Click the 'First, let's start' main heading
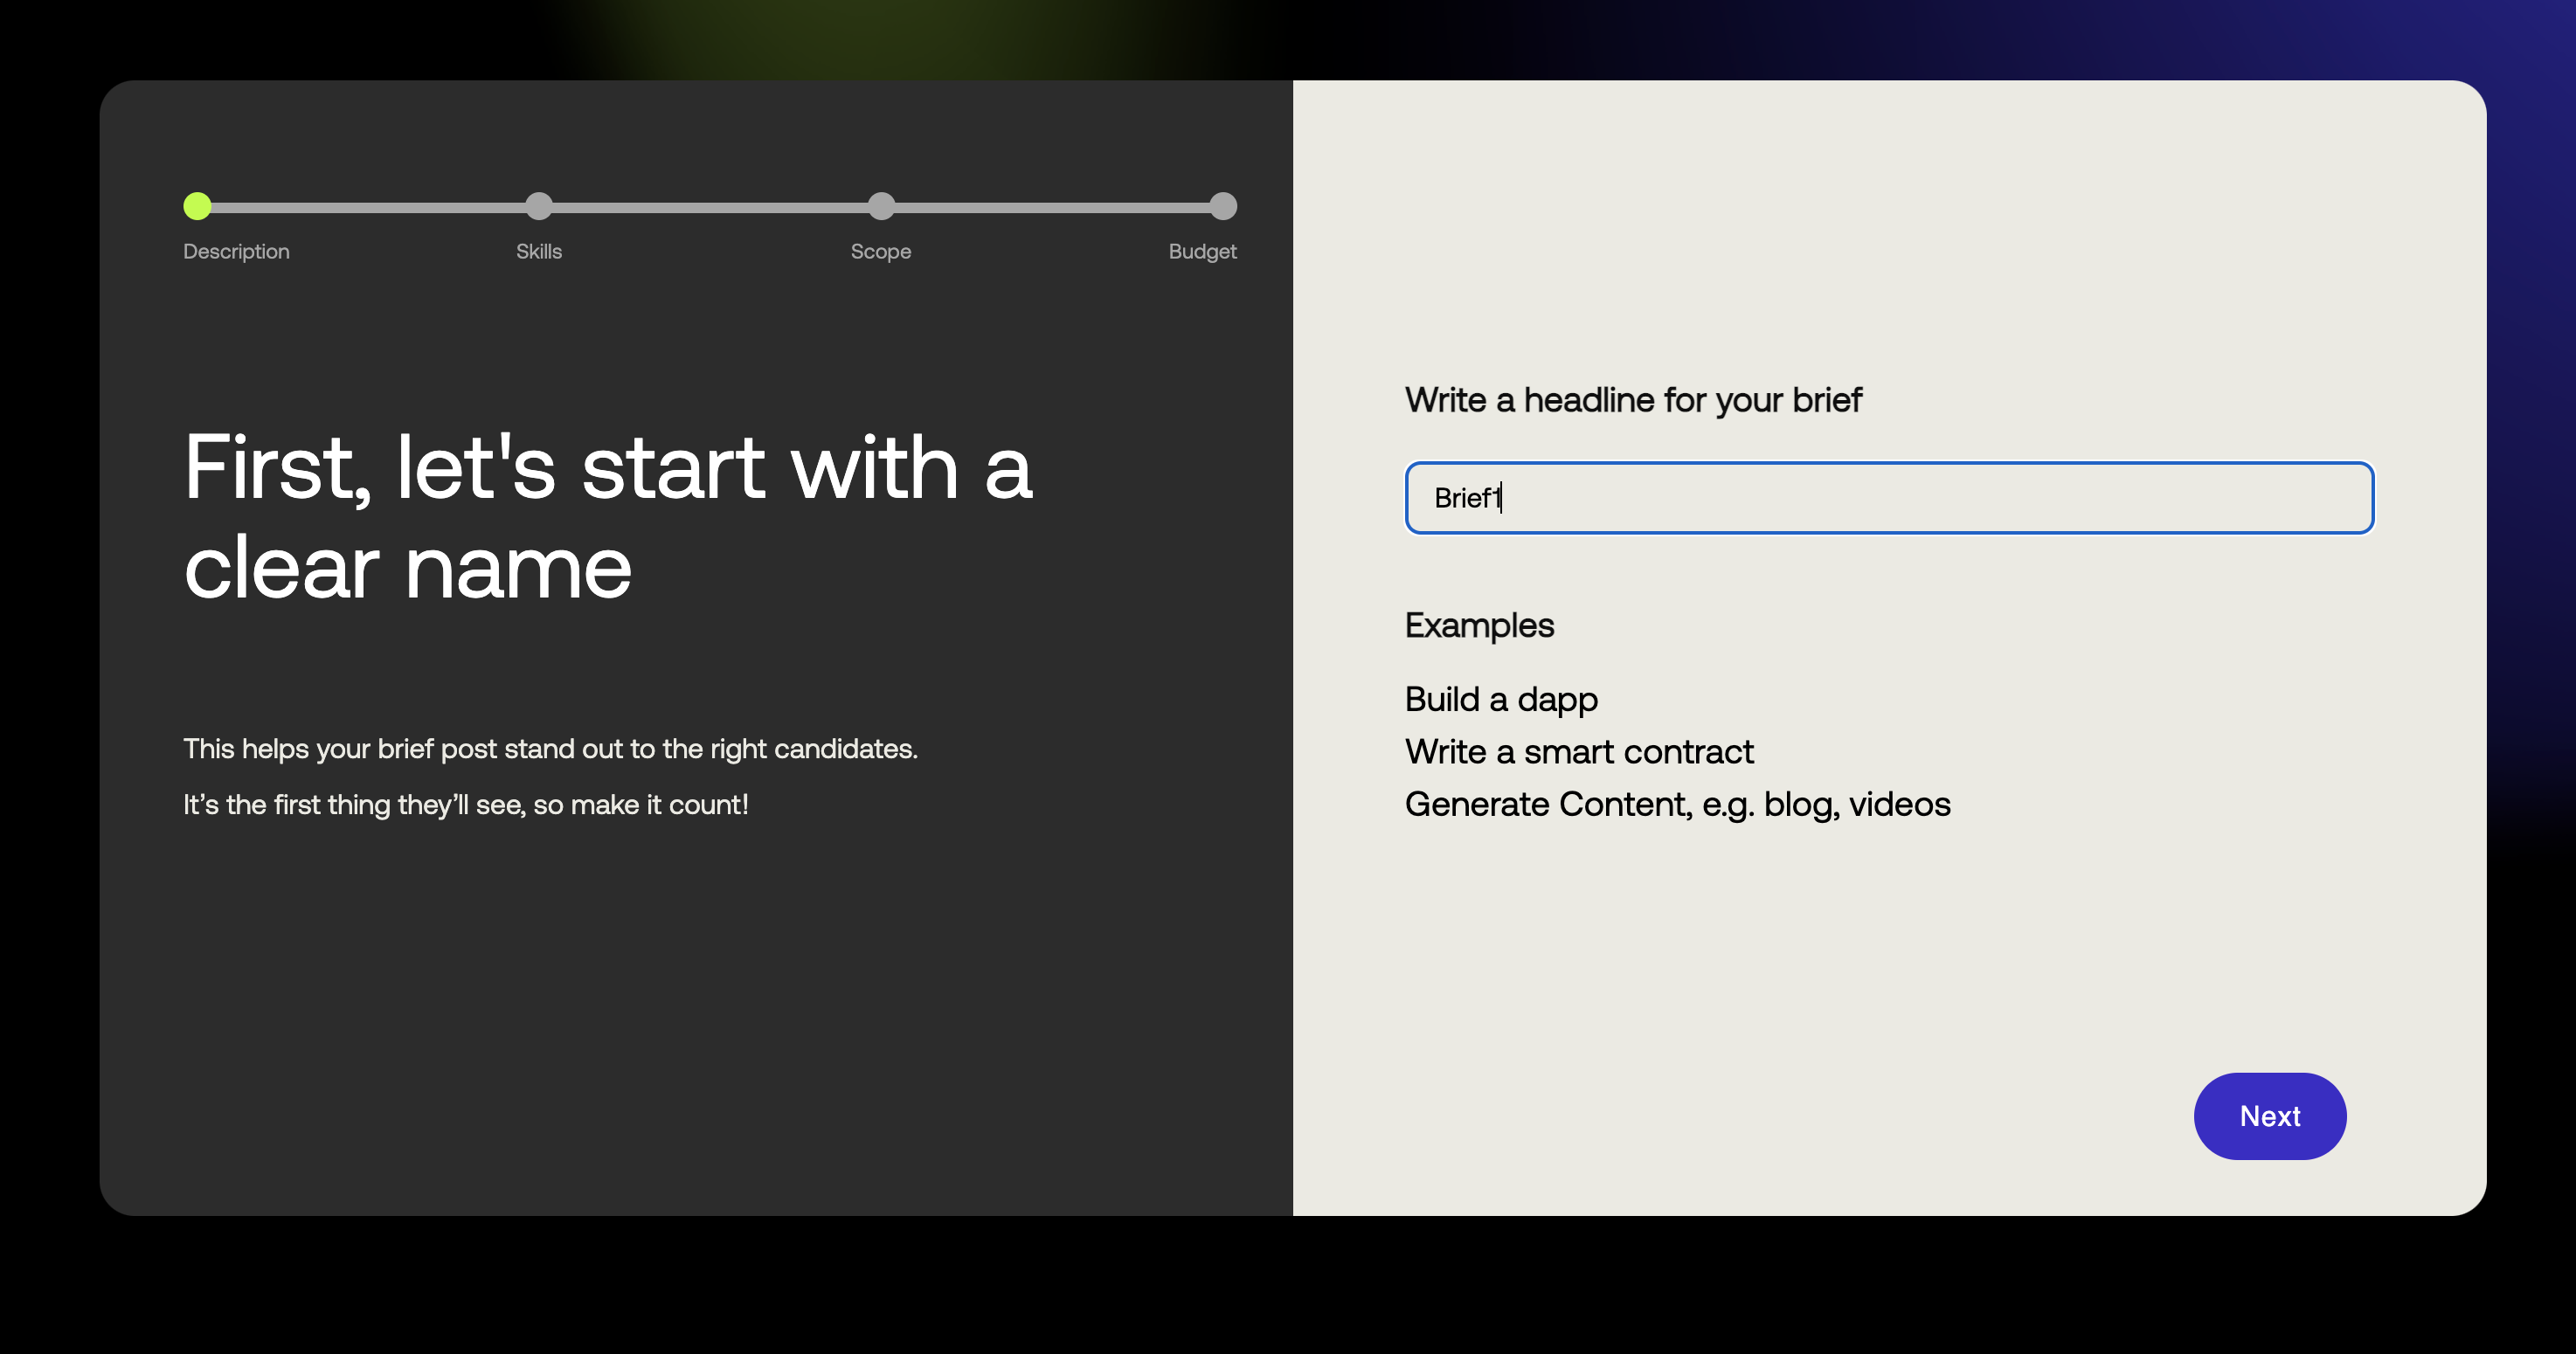This screenshot has width=2576, height=1354. point(607,516)
